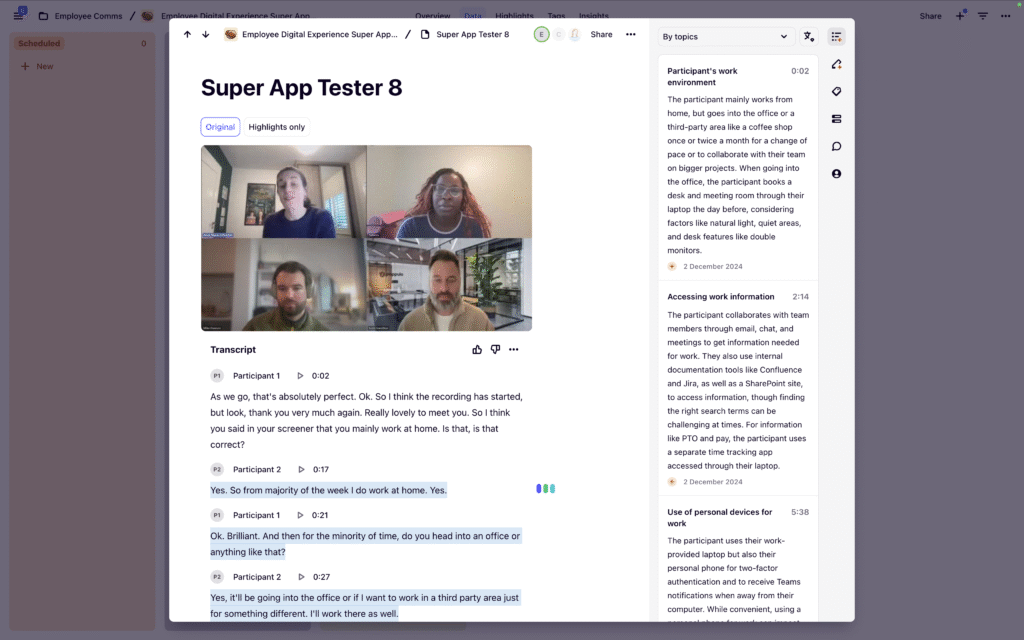
Task: Go to the next note using down arrow
Action: coord(206,34)
